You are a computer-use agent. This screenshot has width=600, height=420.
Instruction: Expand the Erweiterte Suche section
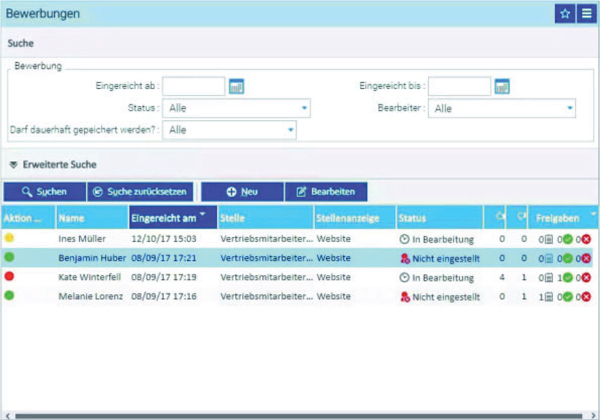pyautogui.click(x=14, y=165)
